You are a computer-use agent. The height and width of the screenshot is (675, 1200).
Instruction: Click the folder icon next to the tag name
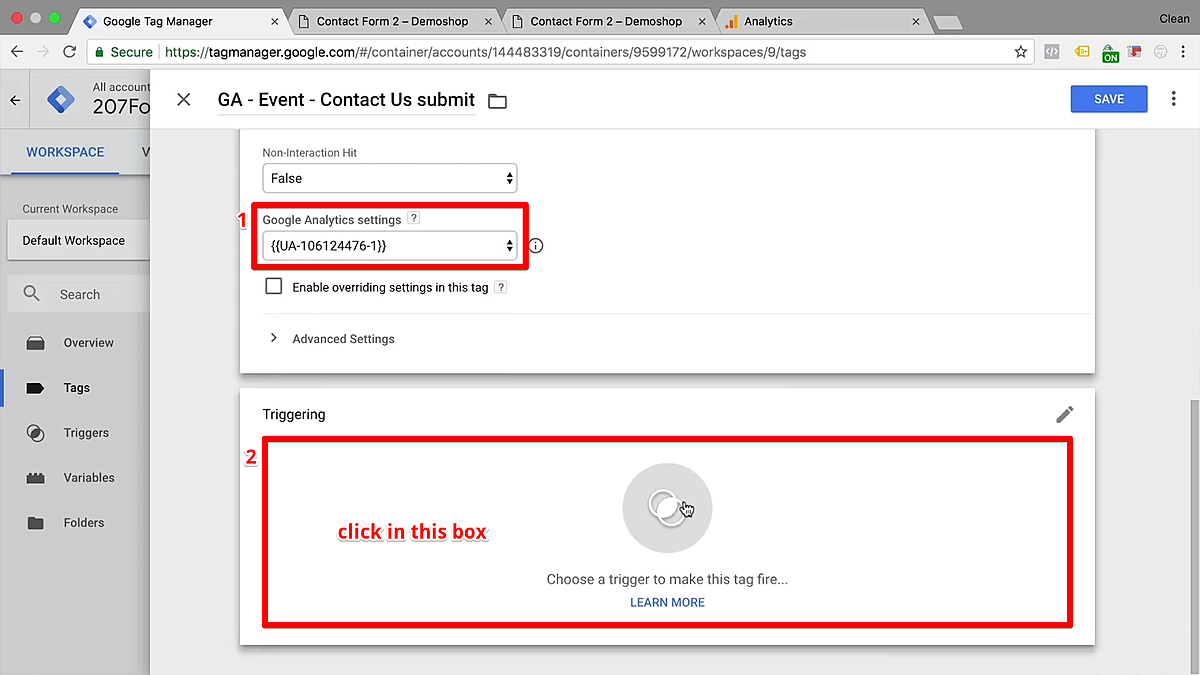click(x=497, y=101)
